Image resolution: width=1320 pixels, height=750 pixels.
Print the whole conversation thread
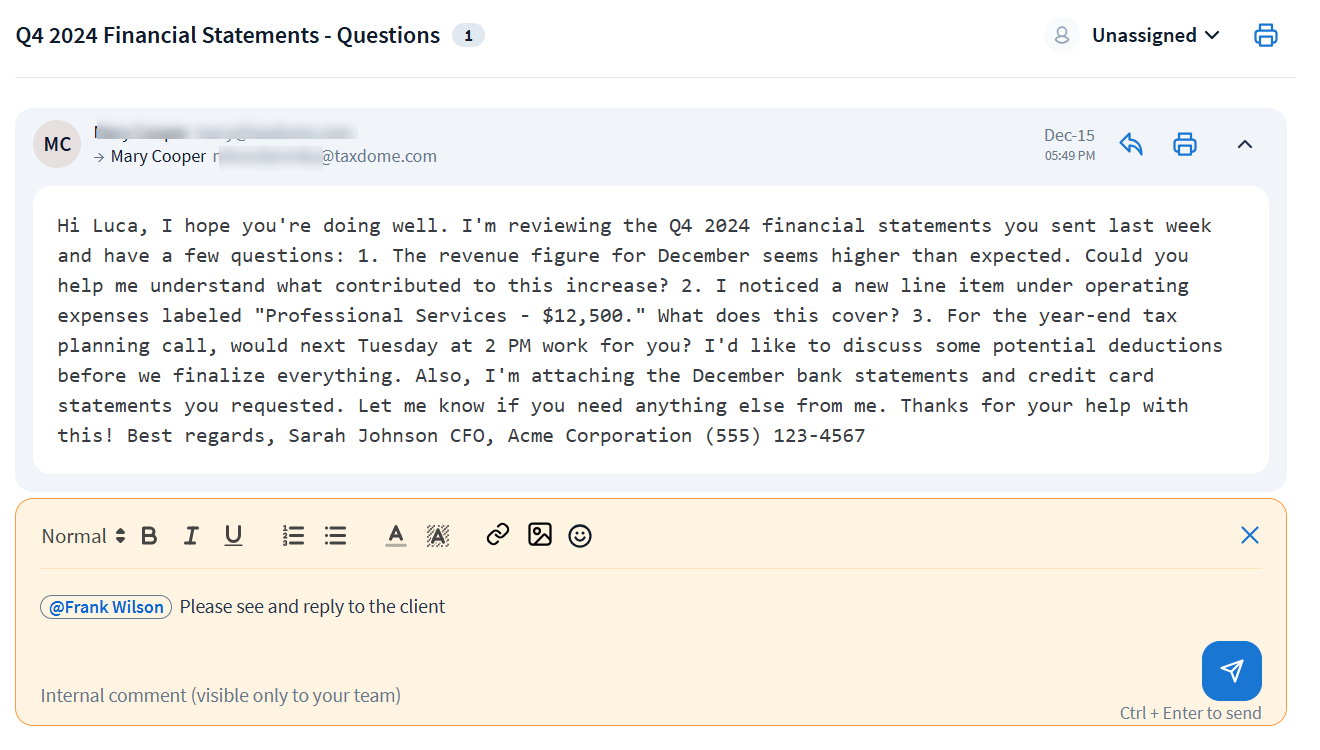[x=1266, y=36]
